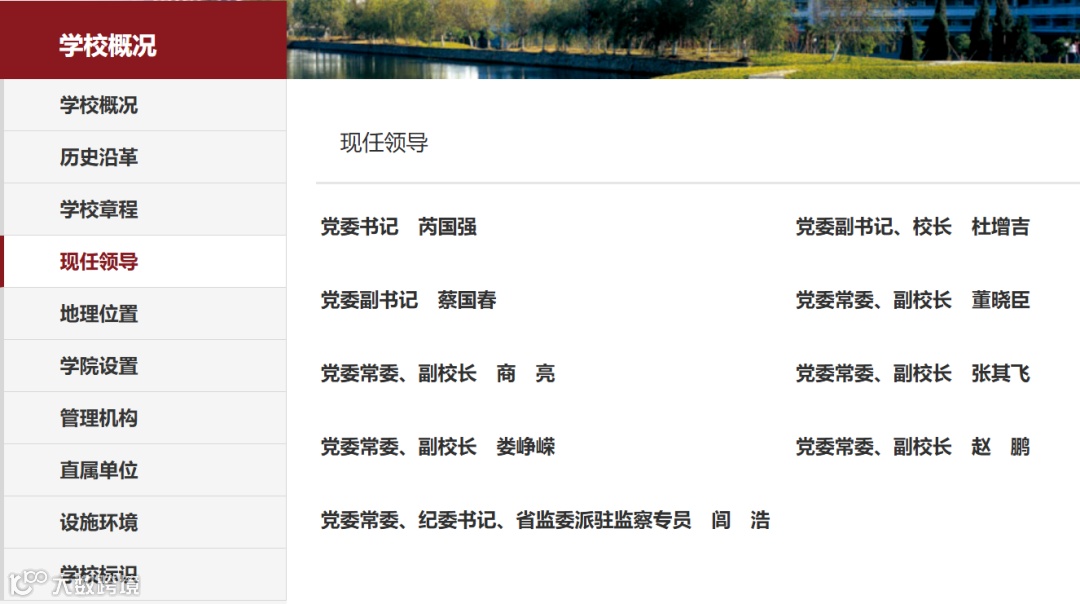The width and height of the screenshot is (1080, 604).
Task: Click leader name 芮国强
Action: [447, 227]
